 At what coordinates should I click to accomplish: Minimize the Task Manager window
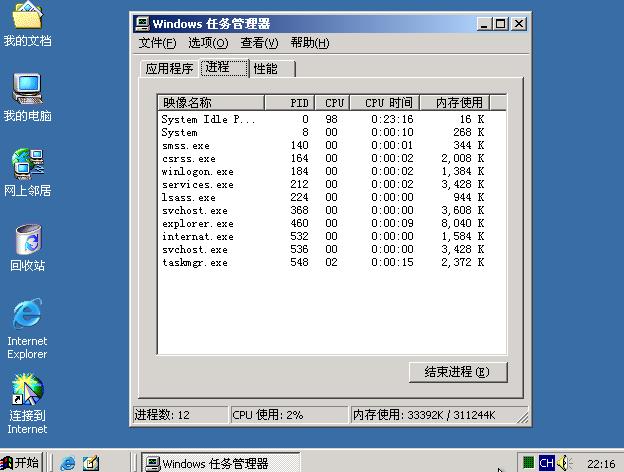point(484,24)
